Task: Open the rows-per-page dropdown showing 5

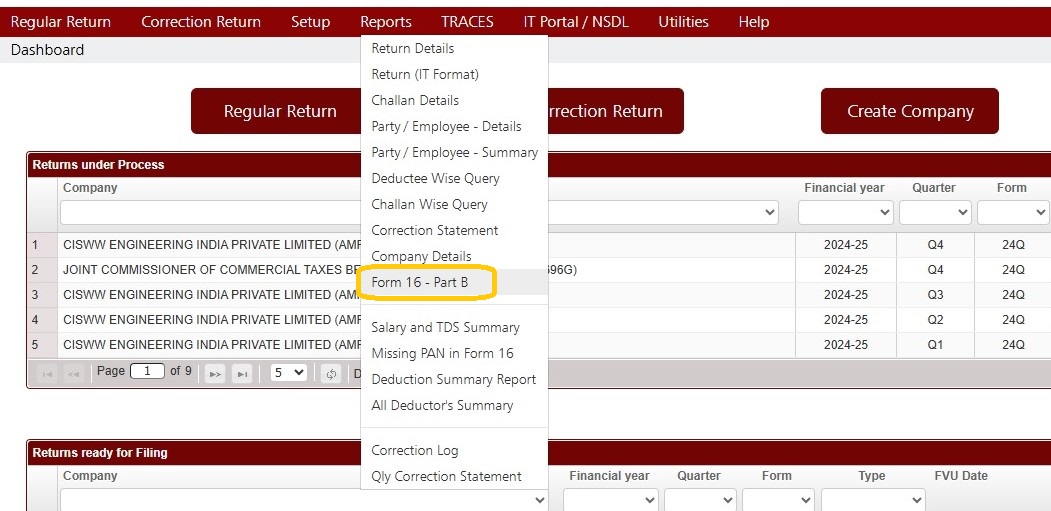Action: click(x=288, y=373)
